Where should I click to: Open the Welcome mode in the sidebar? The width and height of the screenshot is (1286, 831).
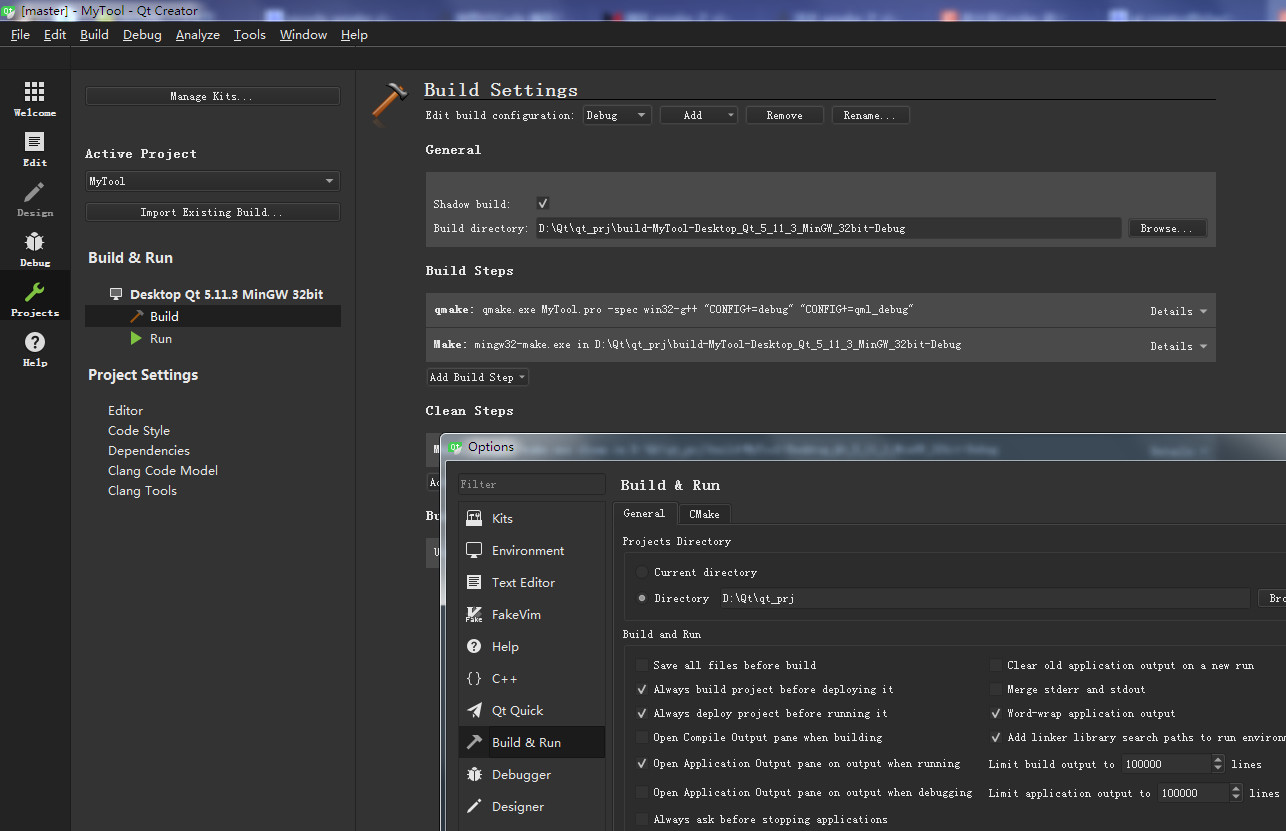tap(35, 99)
